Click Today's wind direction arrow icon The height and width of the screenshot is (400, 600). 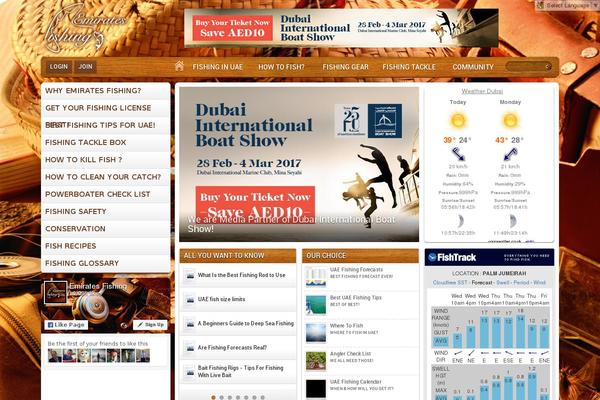tap(458, 154)
